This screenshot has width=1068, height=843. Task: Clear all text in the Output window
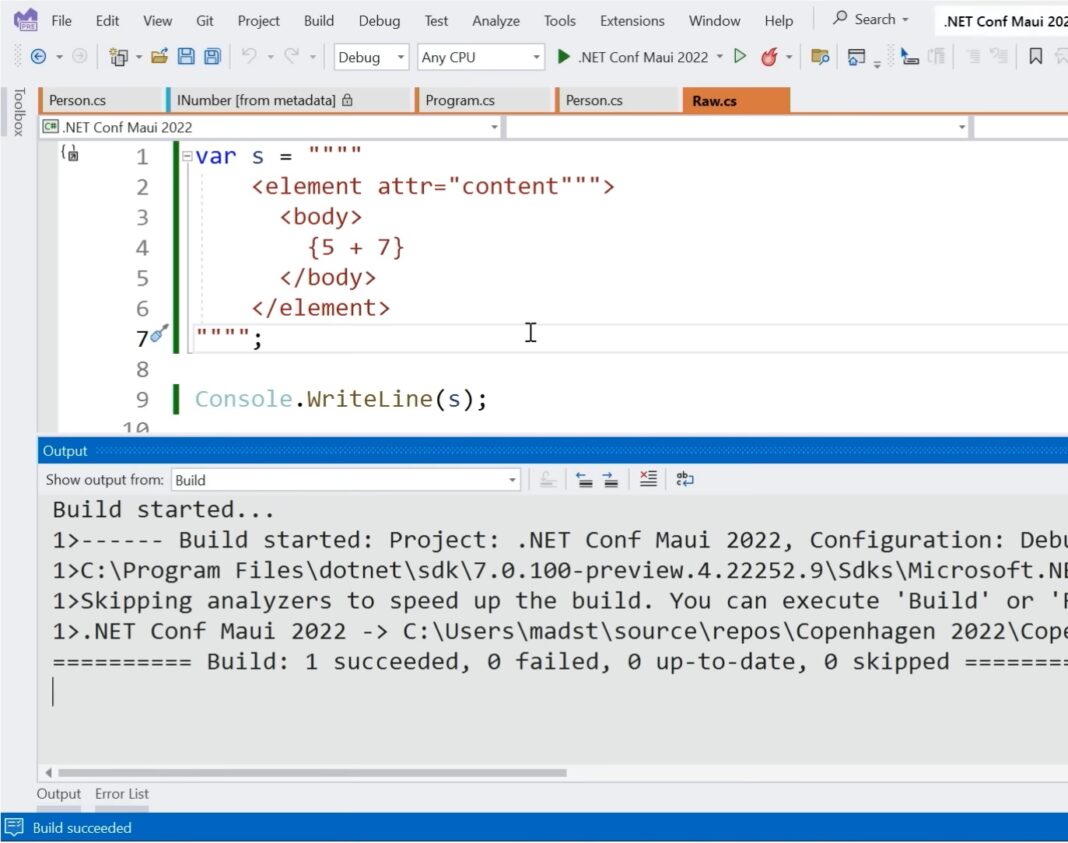[648, 479]
